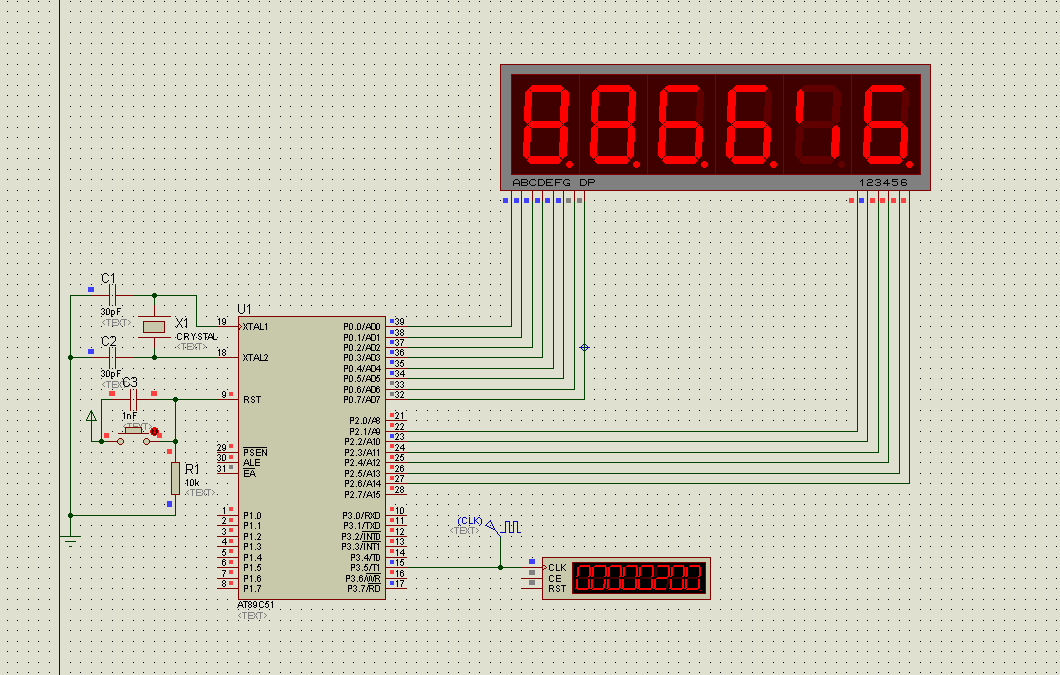Click pin number 15 on U1
The width and height of the screenshot is (1060, 675).
click(400, 563)
